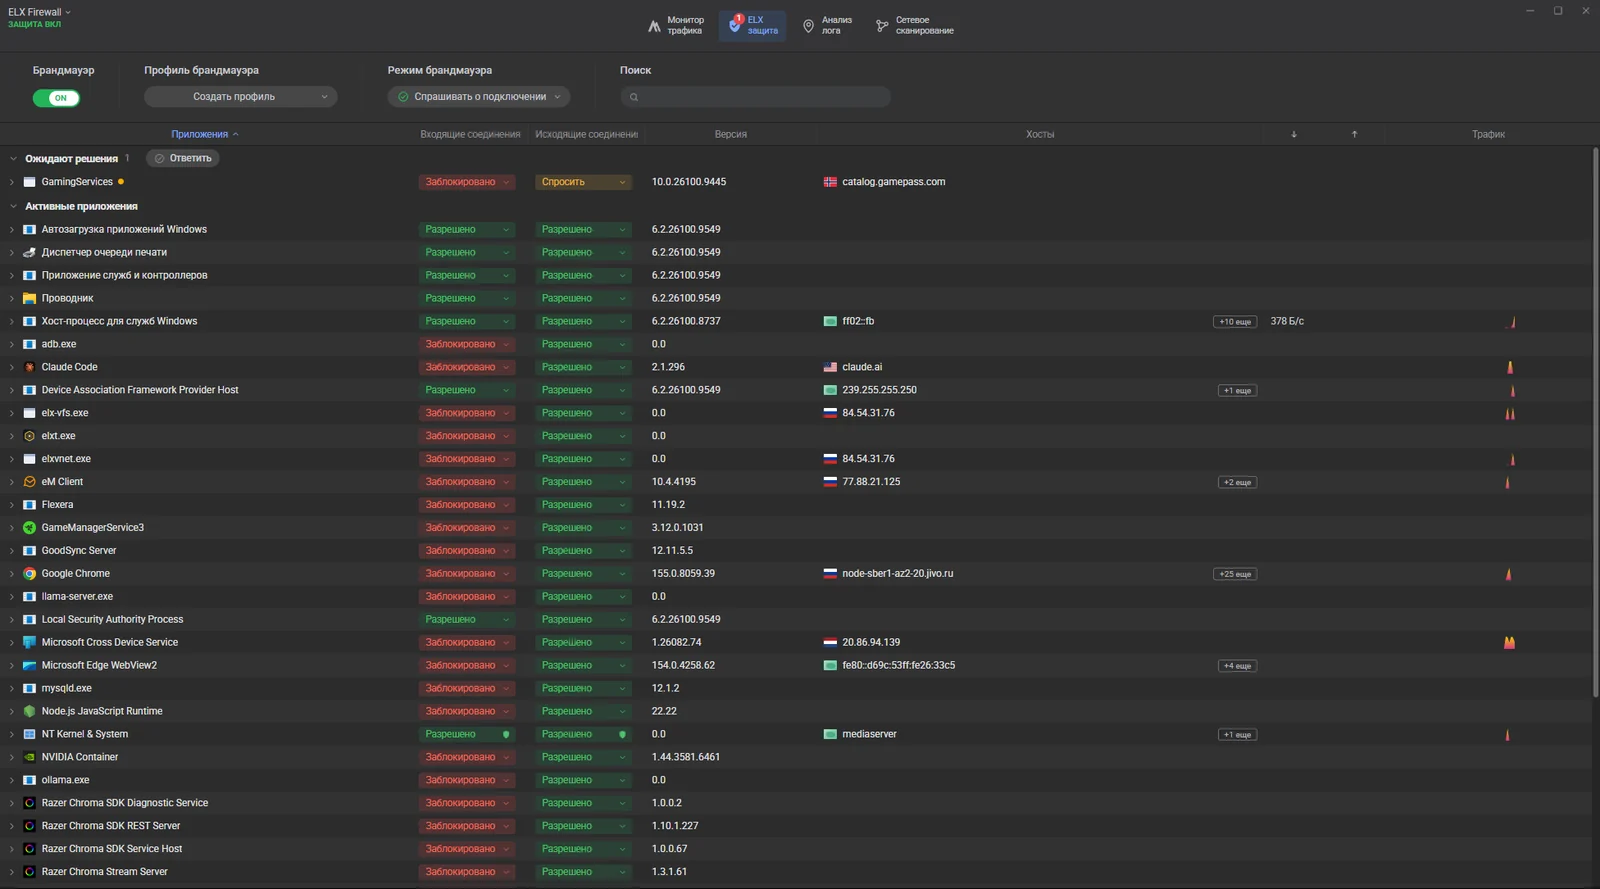This screenshot has width=1600, height=889.
Task: Sort by the Приложения column header
Action: click(204, 134)
